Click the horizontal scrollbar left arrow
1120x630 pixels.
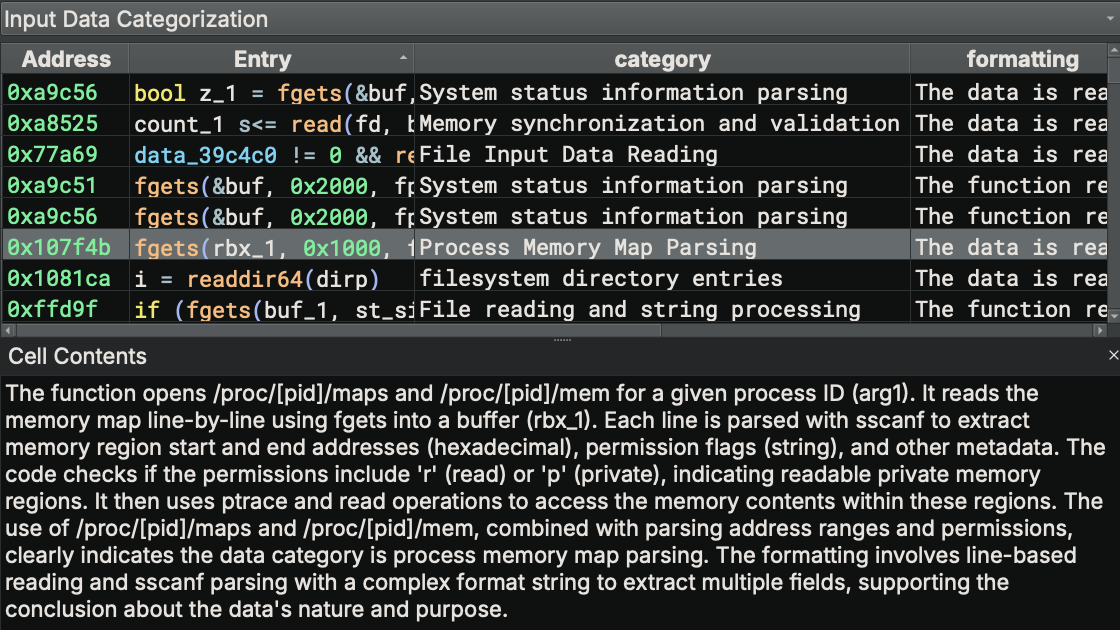click(8, 330)
